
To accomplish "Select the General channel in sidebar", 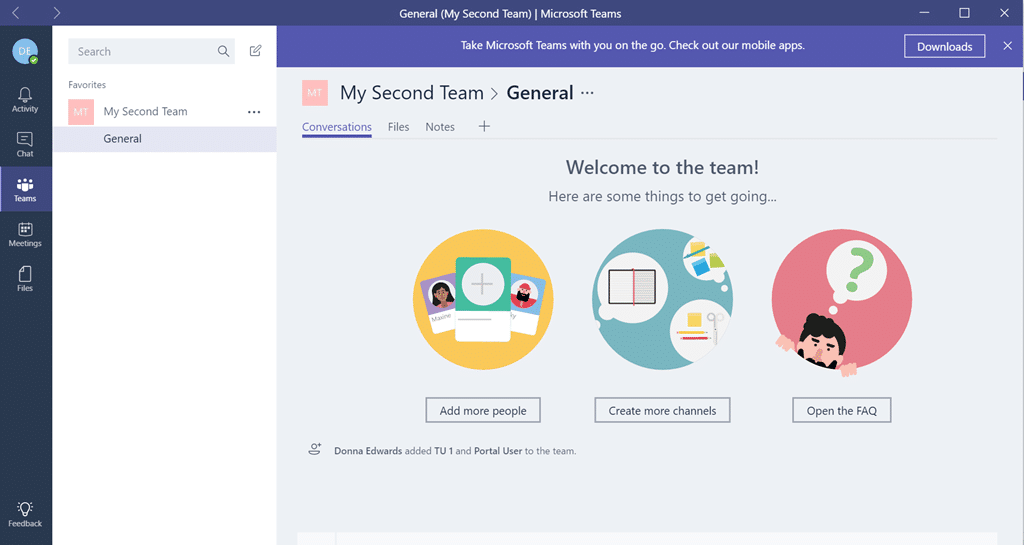I will coord(165,139).
